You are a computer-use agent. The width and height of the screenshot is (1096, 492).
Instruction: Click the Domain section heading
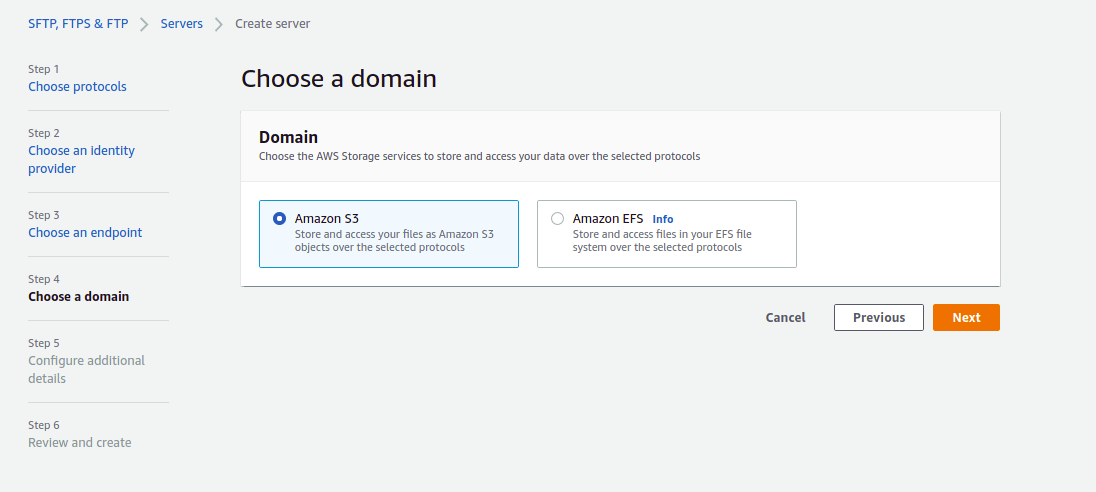(289, 137)
